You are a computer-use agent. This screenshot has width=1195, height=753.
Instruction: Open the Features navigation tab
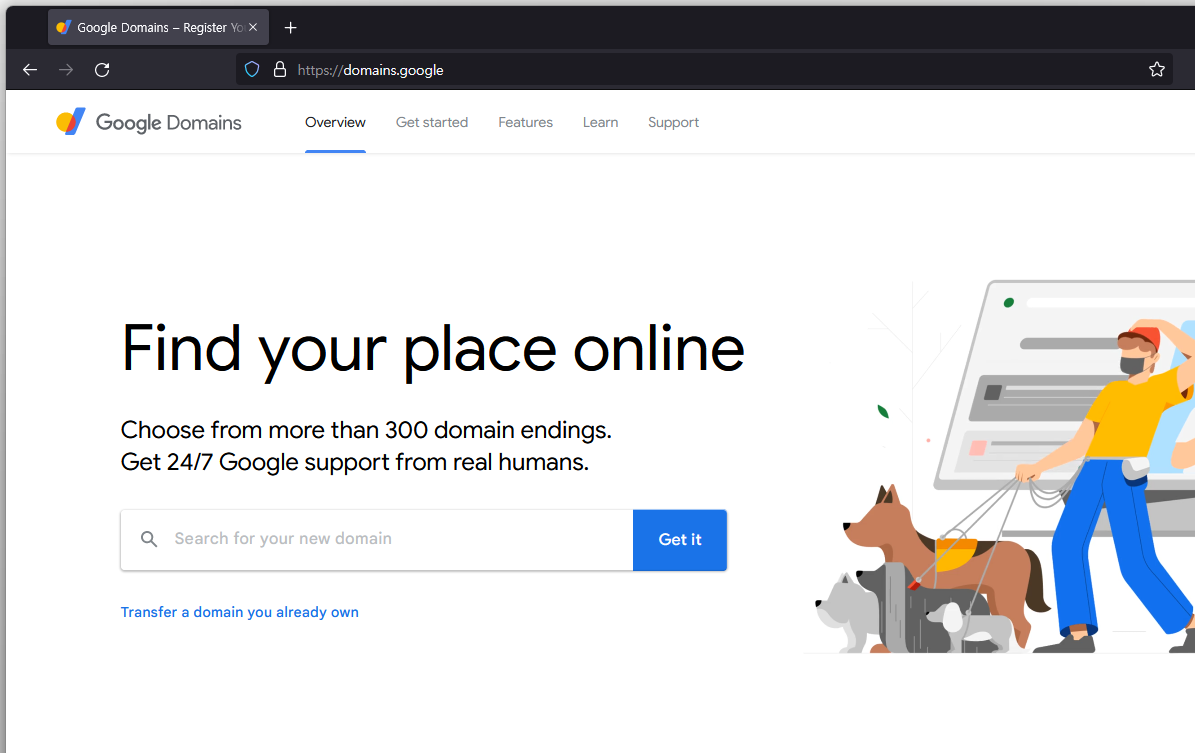[526, 123]
